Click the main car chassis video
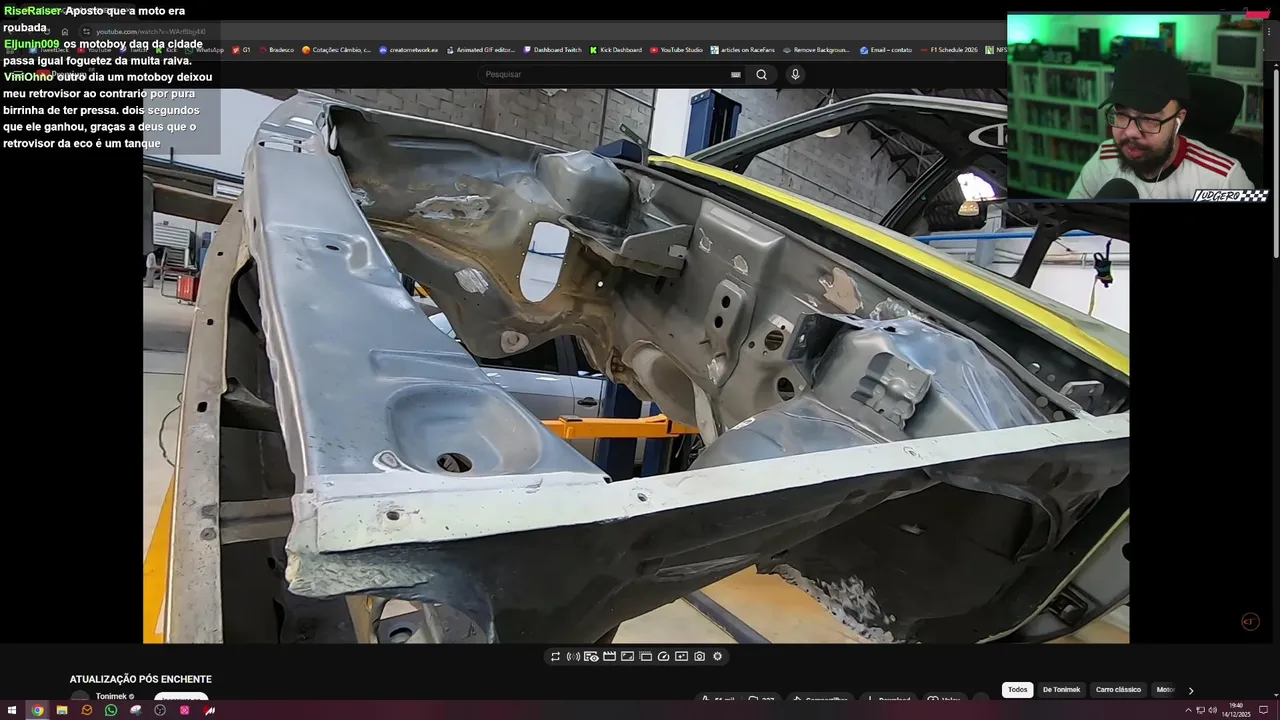Screen dimensions: 1280x720 (x=636, y=365)
